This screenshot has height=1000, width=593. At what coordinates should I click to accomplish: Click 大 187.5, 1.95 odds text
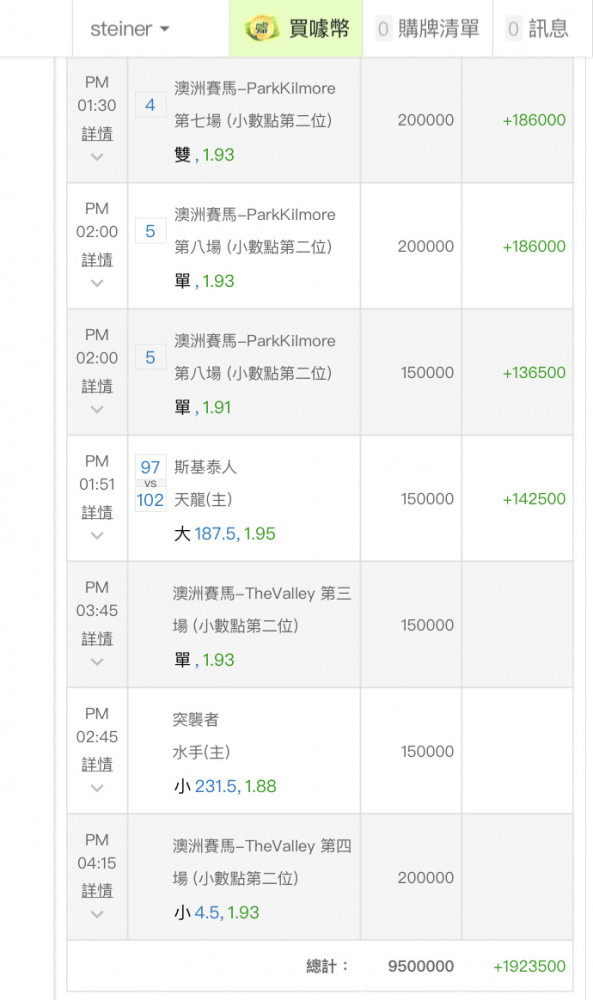(x=224, y=533)
